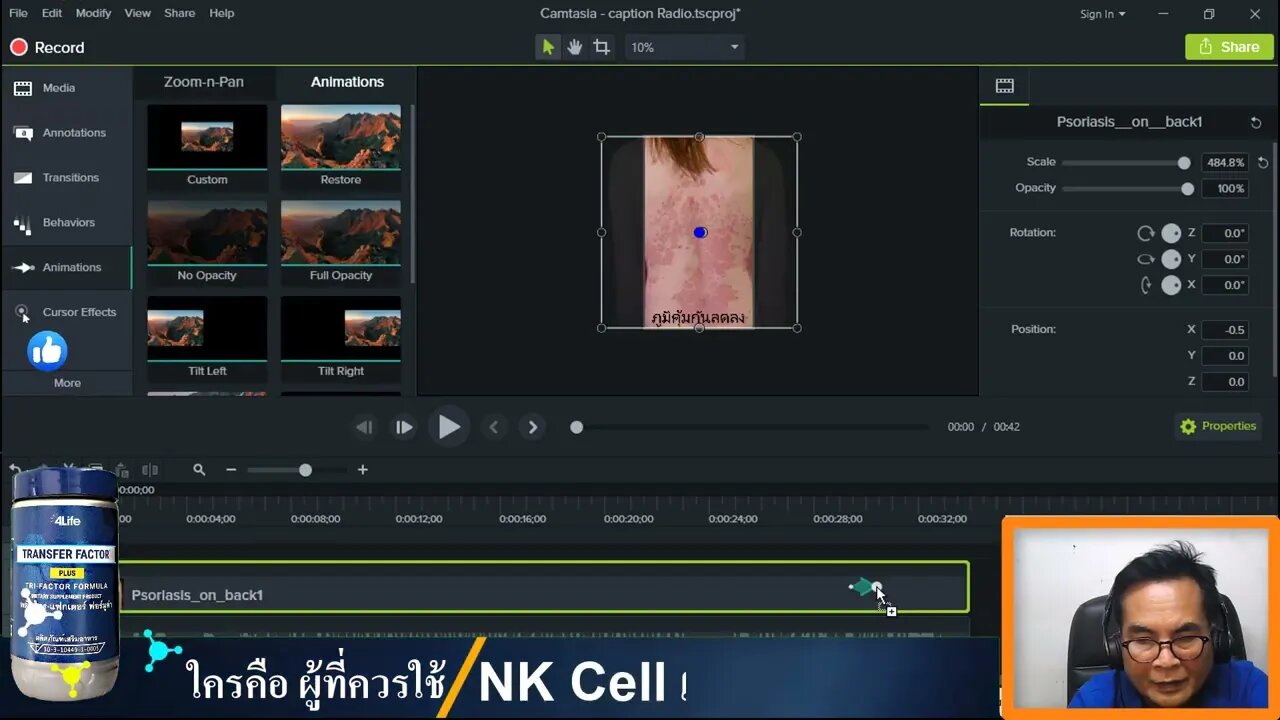This screenshot has width=1280, height=720.
Task: Select the Tilt Left animation thumbnail
Action: 207,337
